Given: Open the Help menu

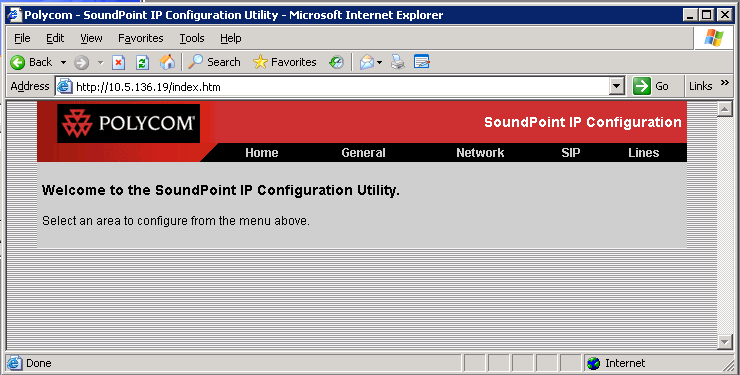Looking at the screenshot, I should [x=231, y=38].
